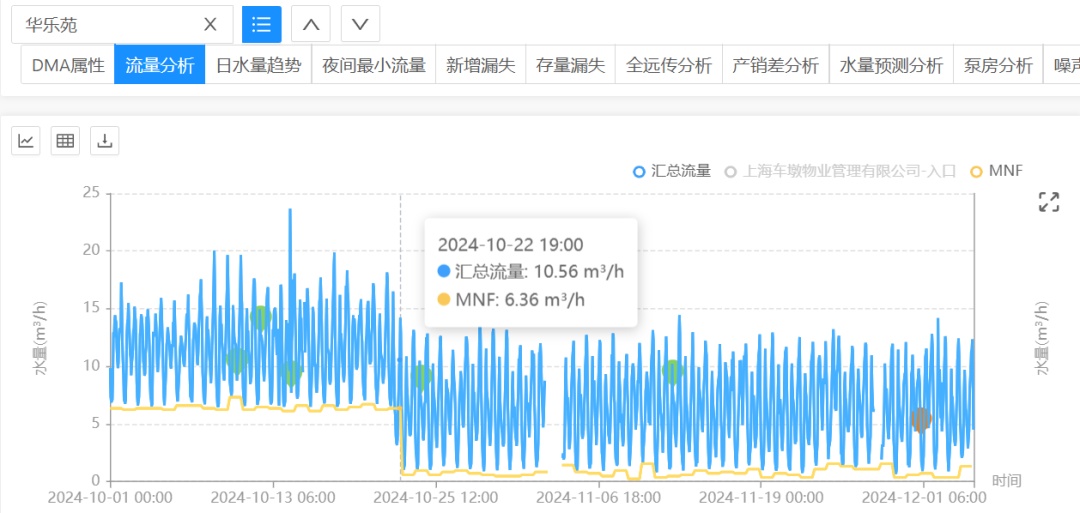Image resolution: width=1080 pixels, height=513 pixels.
Task: Click x-axis label 2024-11-19 00:00
Action: 761,497
